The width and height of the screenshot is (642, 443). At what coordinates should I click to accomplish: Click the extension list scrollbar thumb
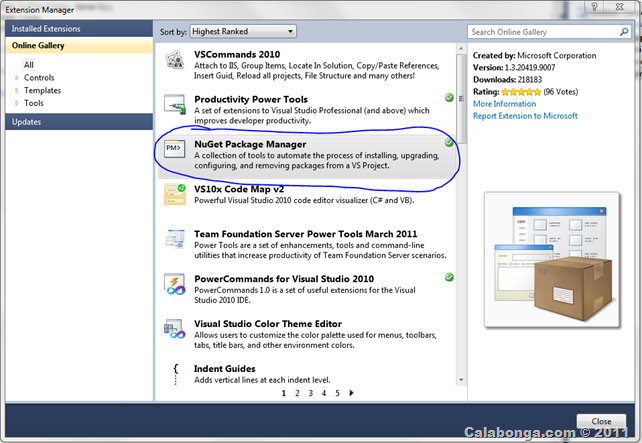coord(461,98)
